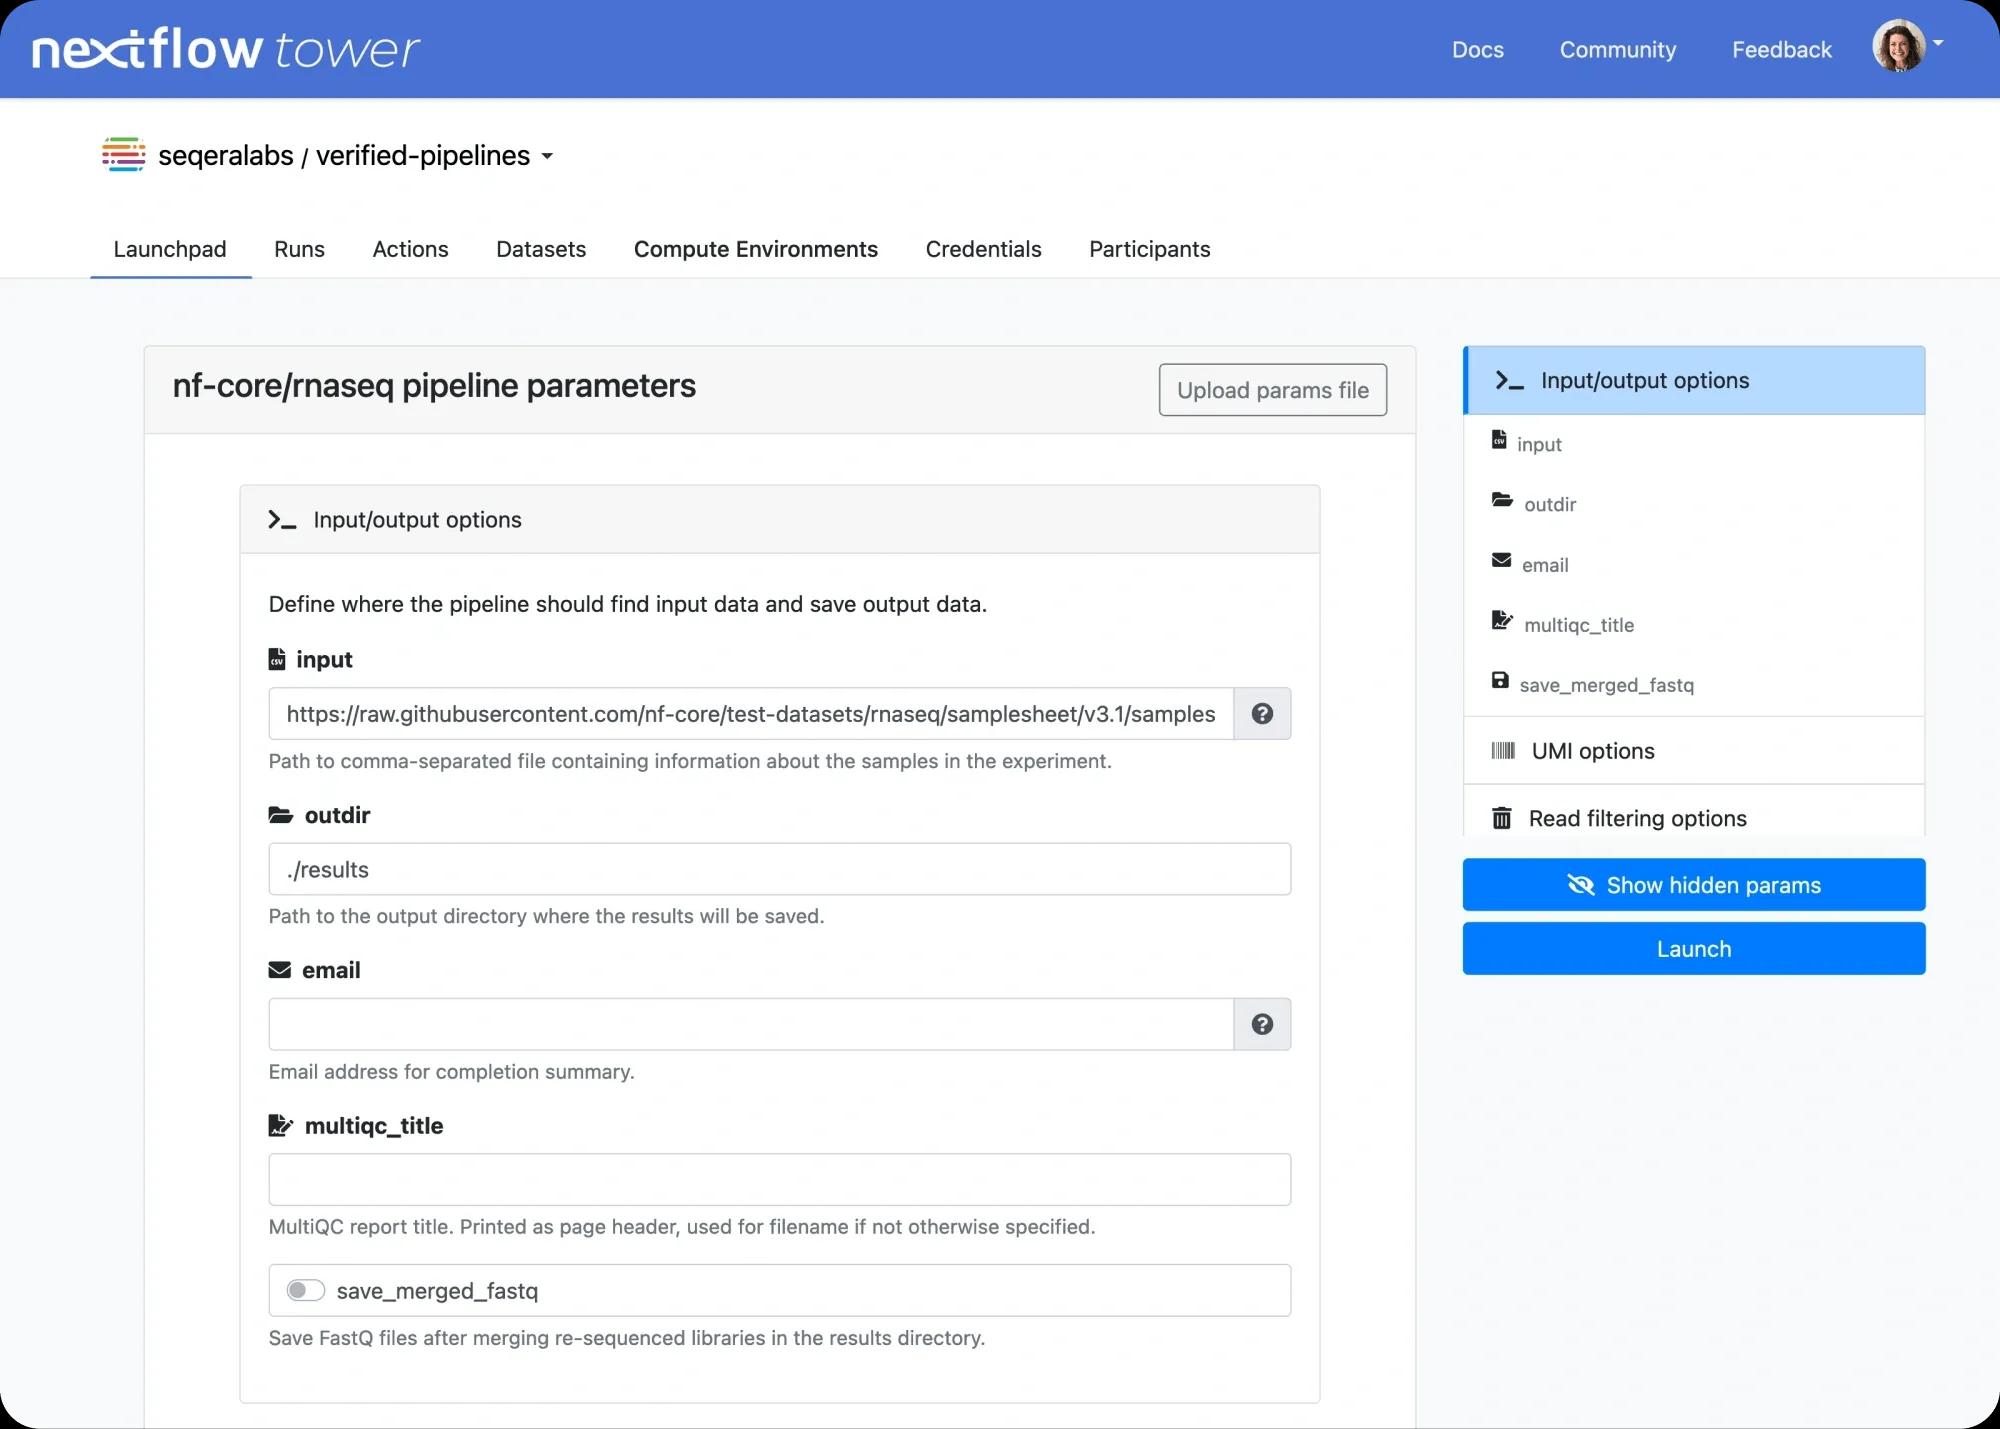
Task: Select the Input/output options sidebar section
Action: (1692, 380)
